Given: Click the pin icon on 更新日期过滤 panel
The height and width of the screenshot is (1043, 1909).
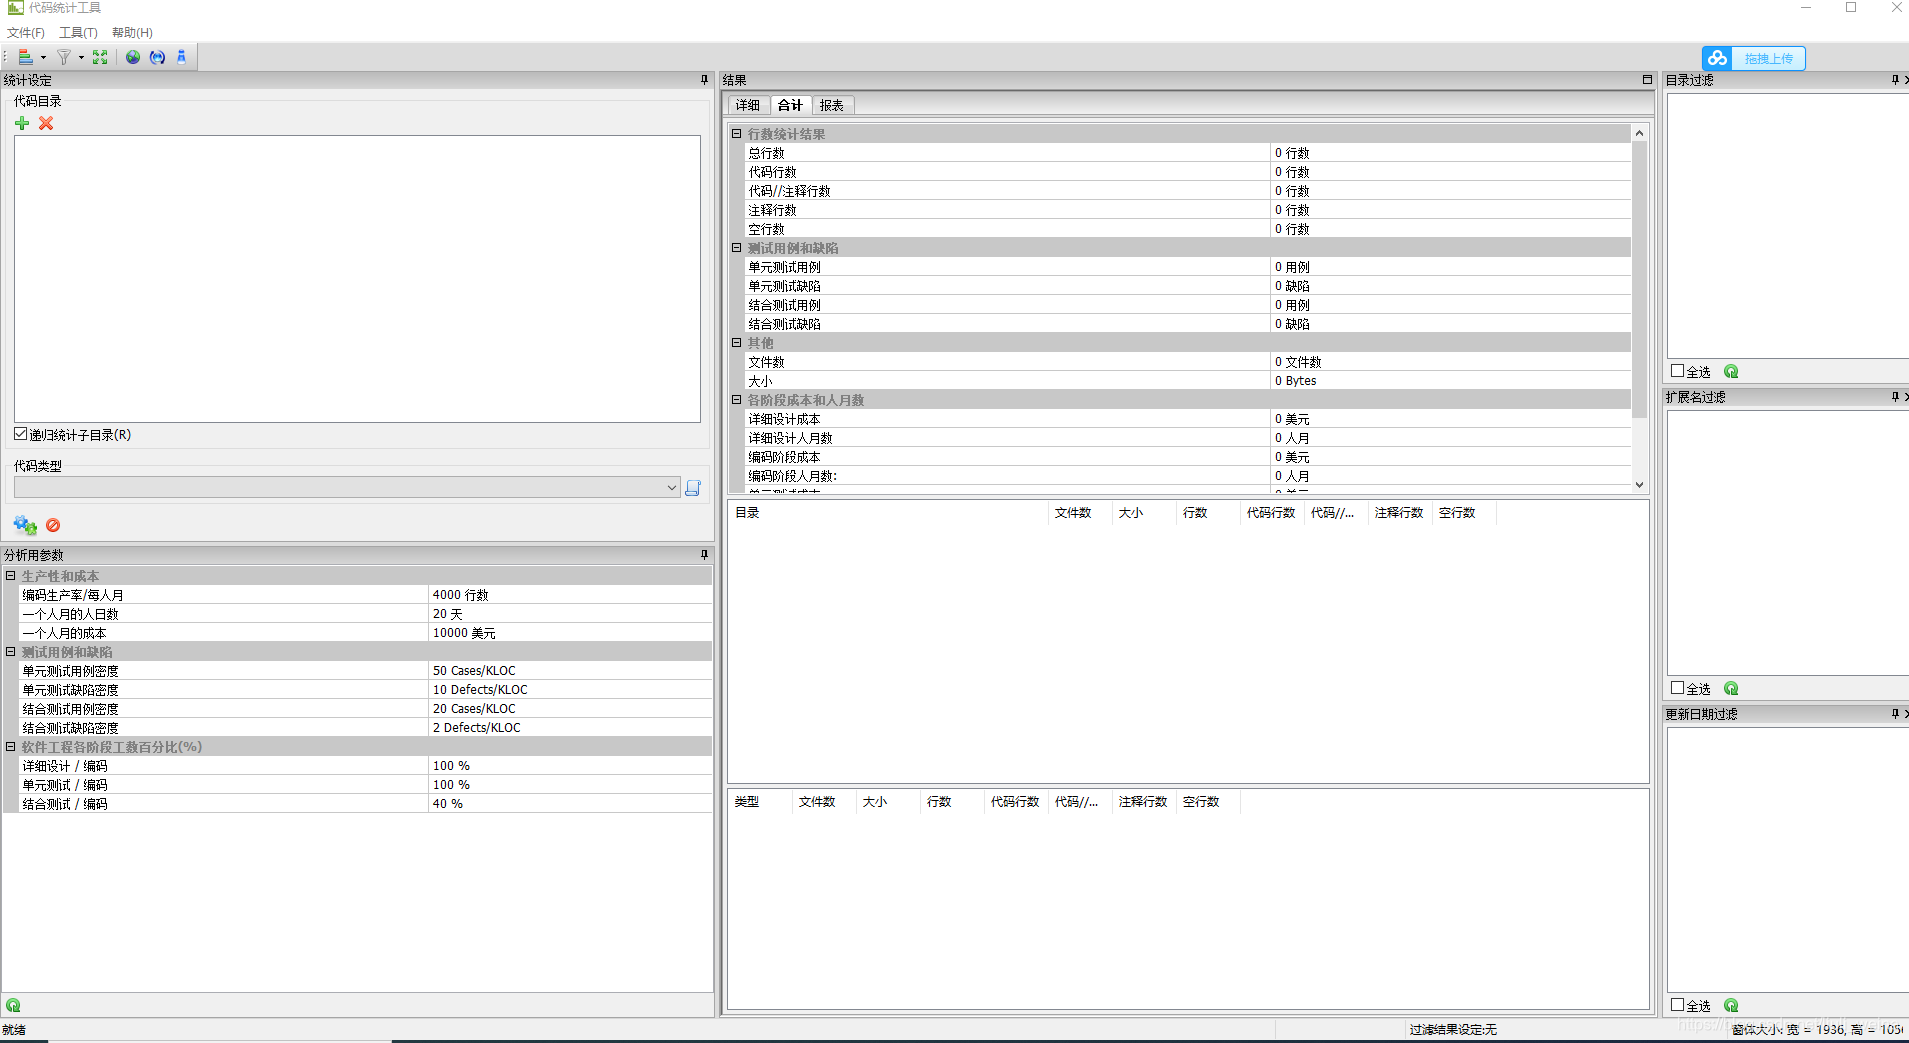Looking at the screenshot, I should click(x=1895, y=713).
